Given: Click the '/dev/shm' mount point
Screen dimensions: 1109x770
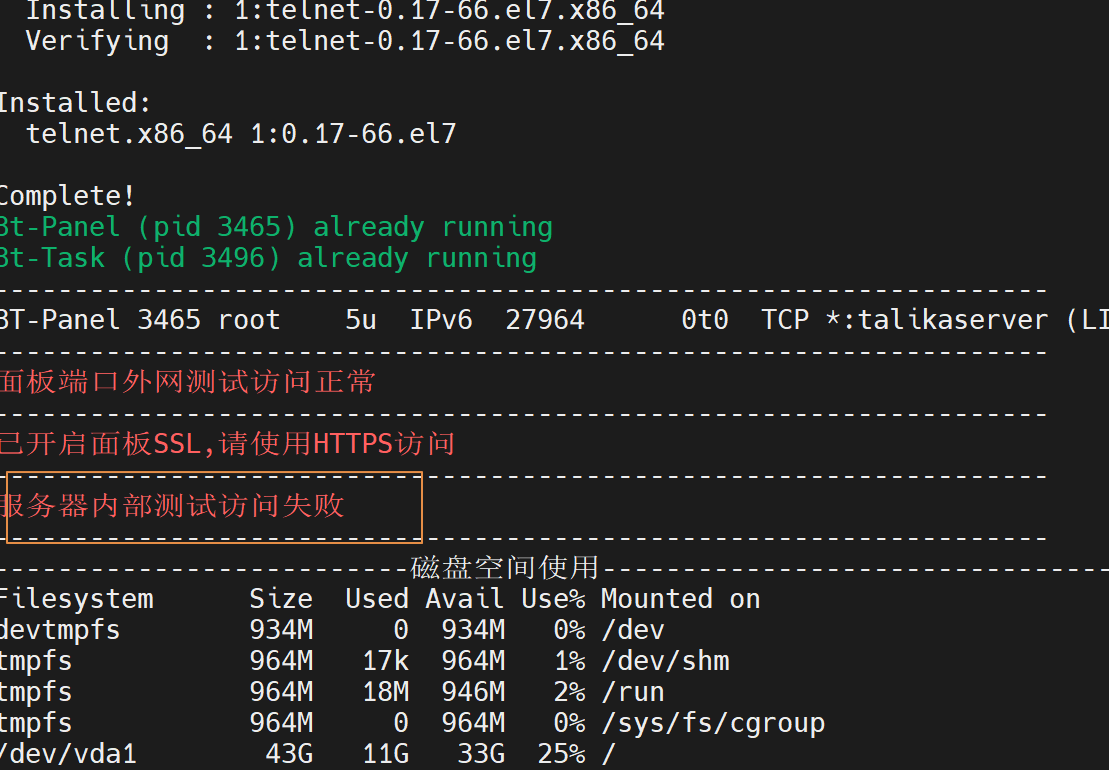Looking at the screenshot, I should click(665, 662).
